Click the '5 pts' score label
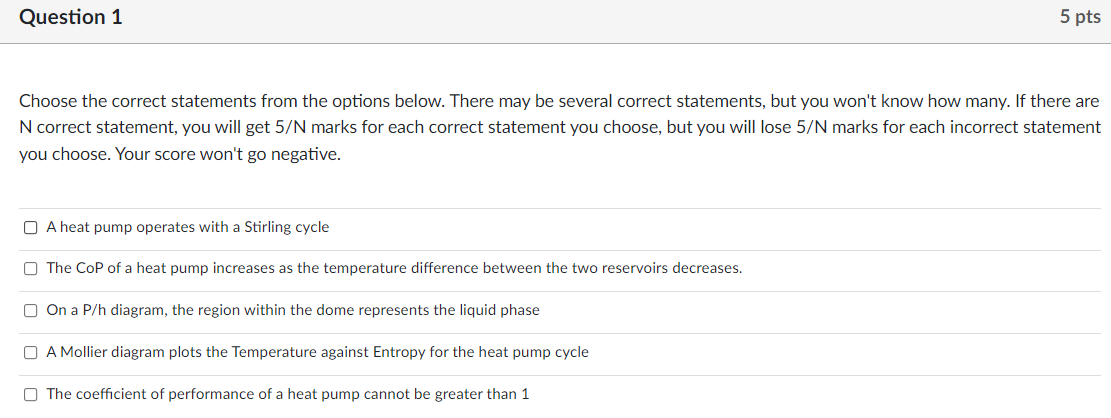Screen dimensions: 1111x418 point(1080,18)
